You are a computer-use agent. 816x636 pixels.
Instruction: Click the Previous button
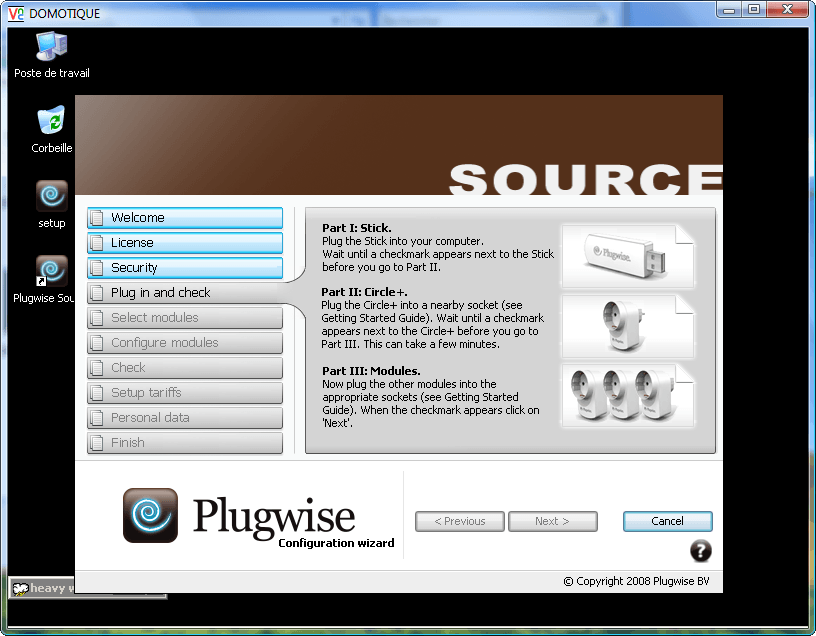(x=460, y=521)
